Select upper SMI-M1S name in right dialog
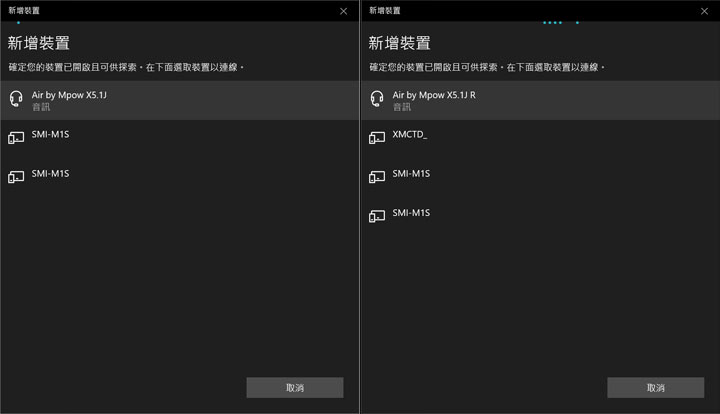The width and height of the screenshot is (720, 414). pos(411,174)
